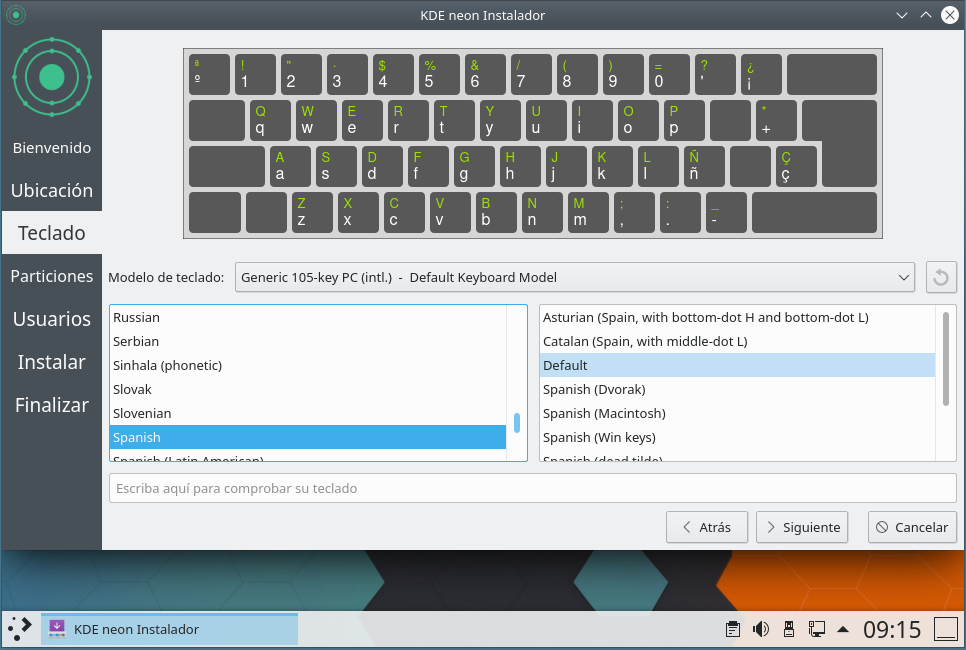Switch to the Particiones step
The image size is (966, 650).
point(51,276)
